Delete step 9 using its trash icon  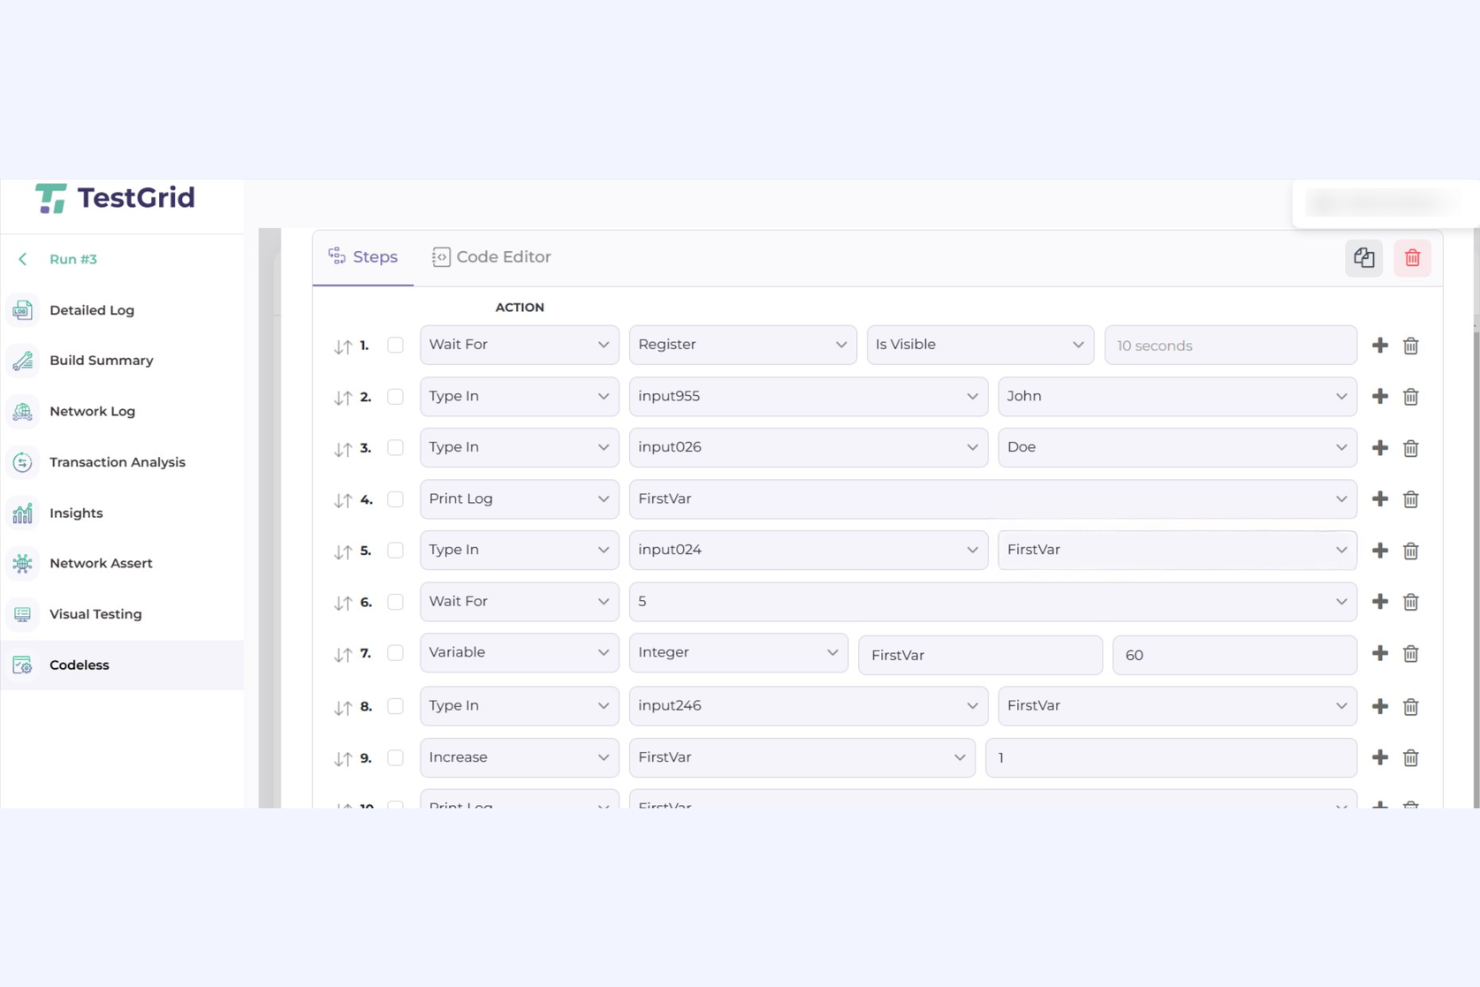(x=1411, y=757)
